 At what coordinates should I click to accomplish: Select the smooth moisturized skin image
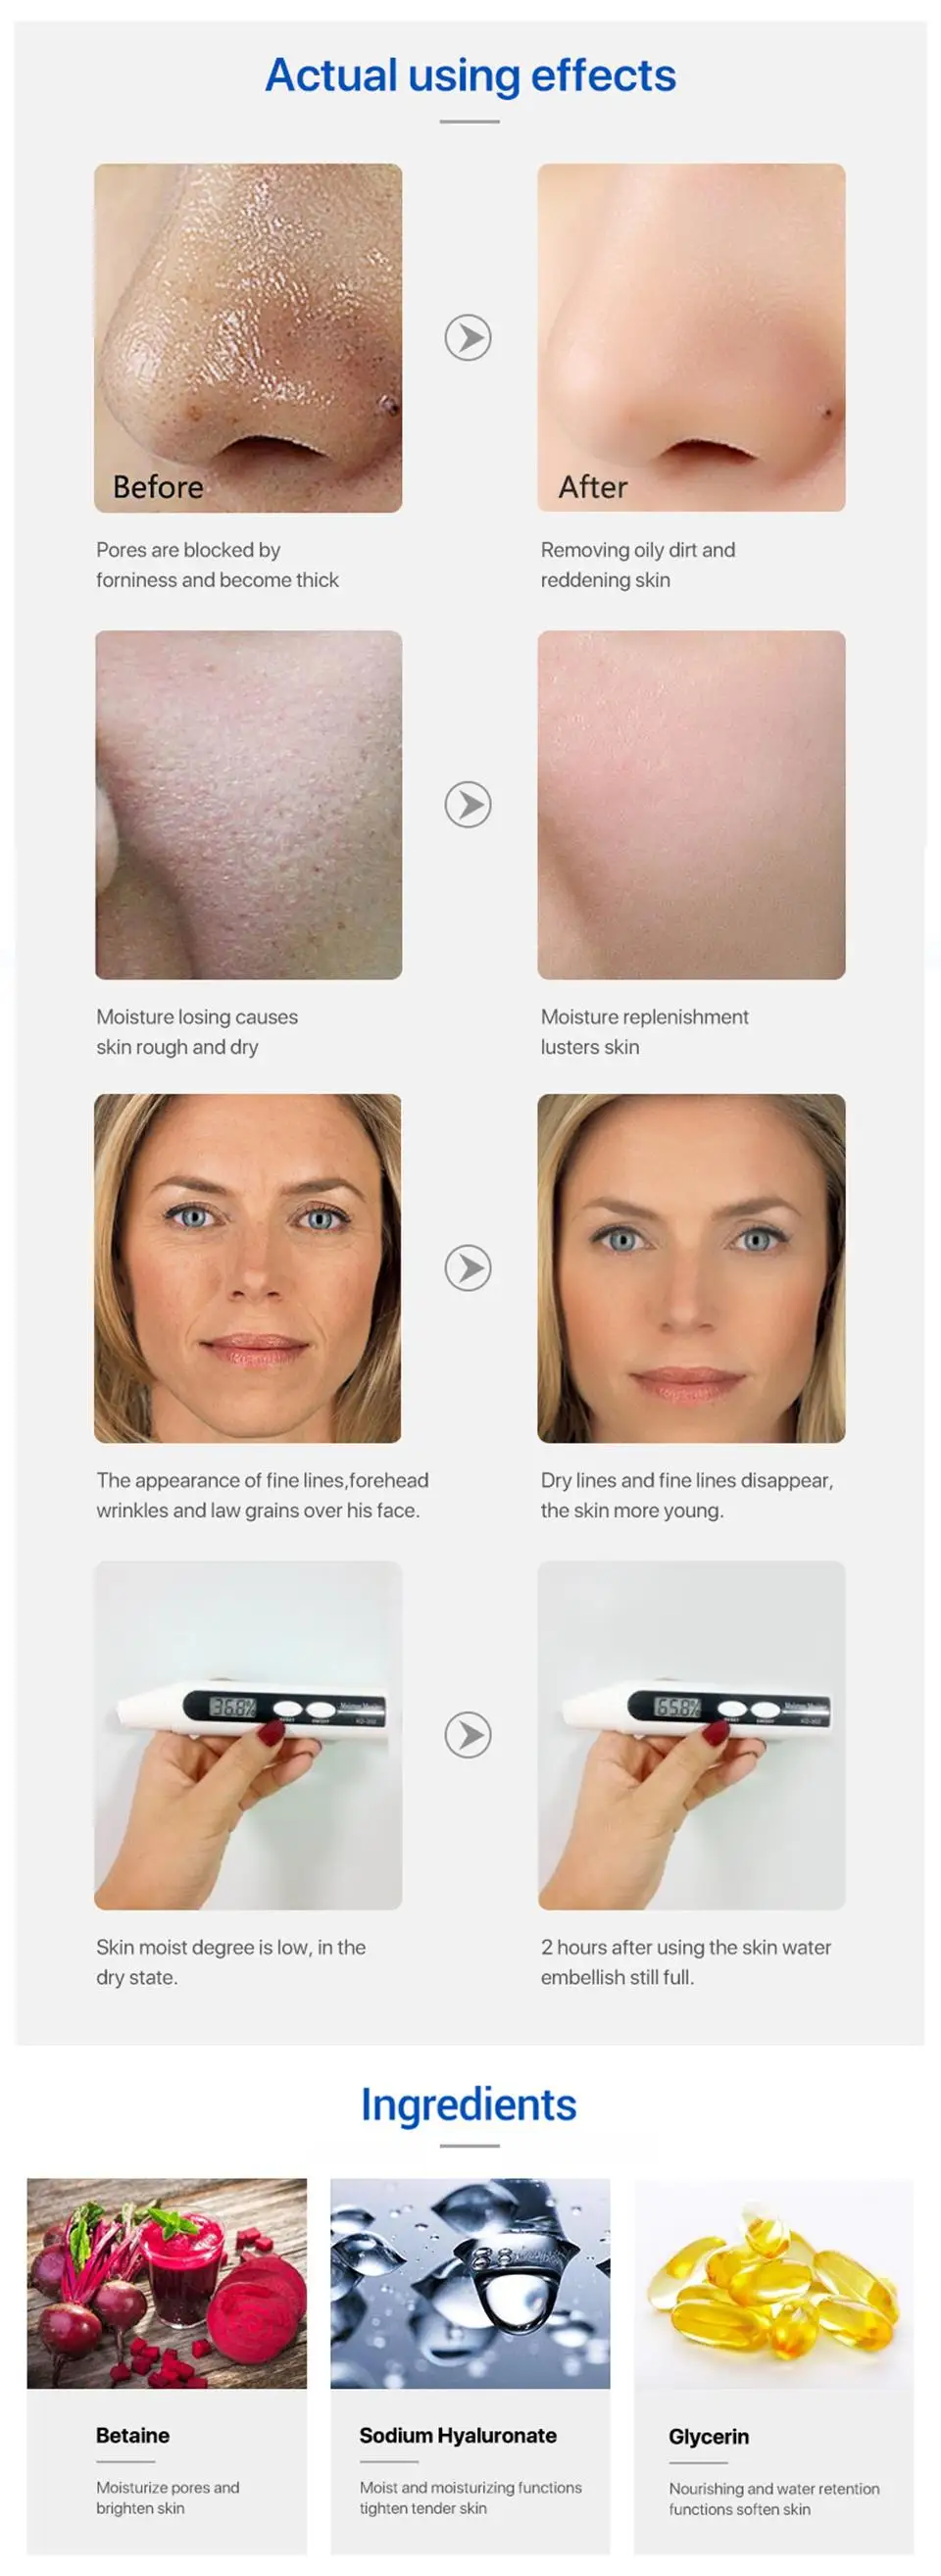(691, 805)
